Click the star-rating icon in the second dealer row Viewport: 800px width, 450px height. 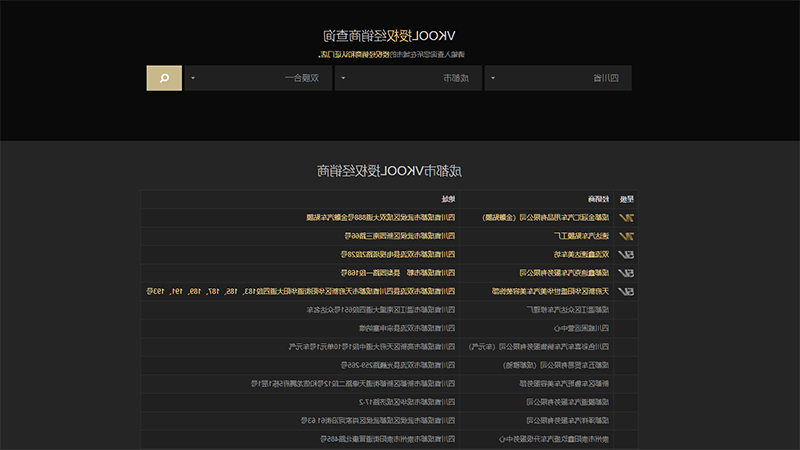tap(626, 236)
